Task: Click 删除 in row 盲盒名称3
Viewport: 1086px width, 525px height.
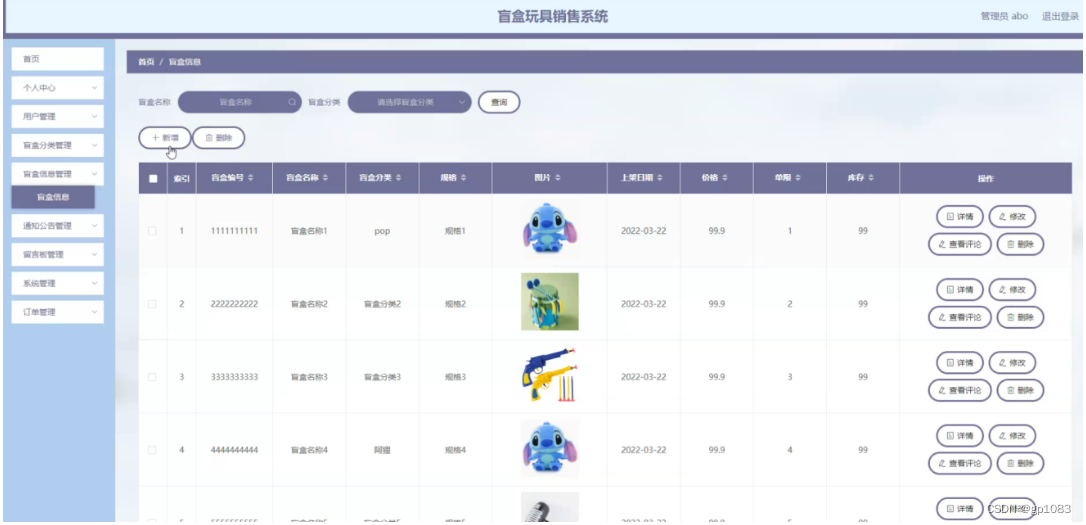Action: pyautogui.click(x=1020, y=390)
